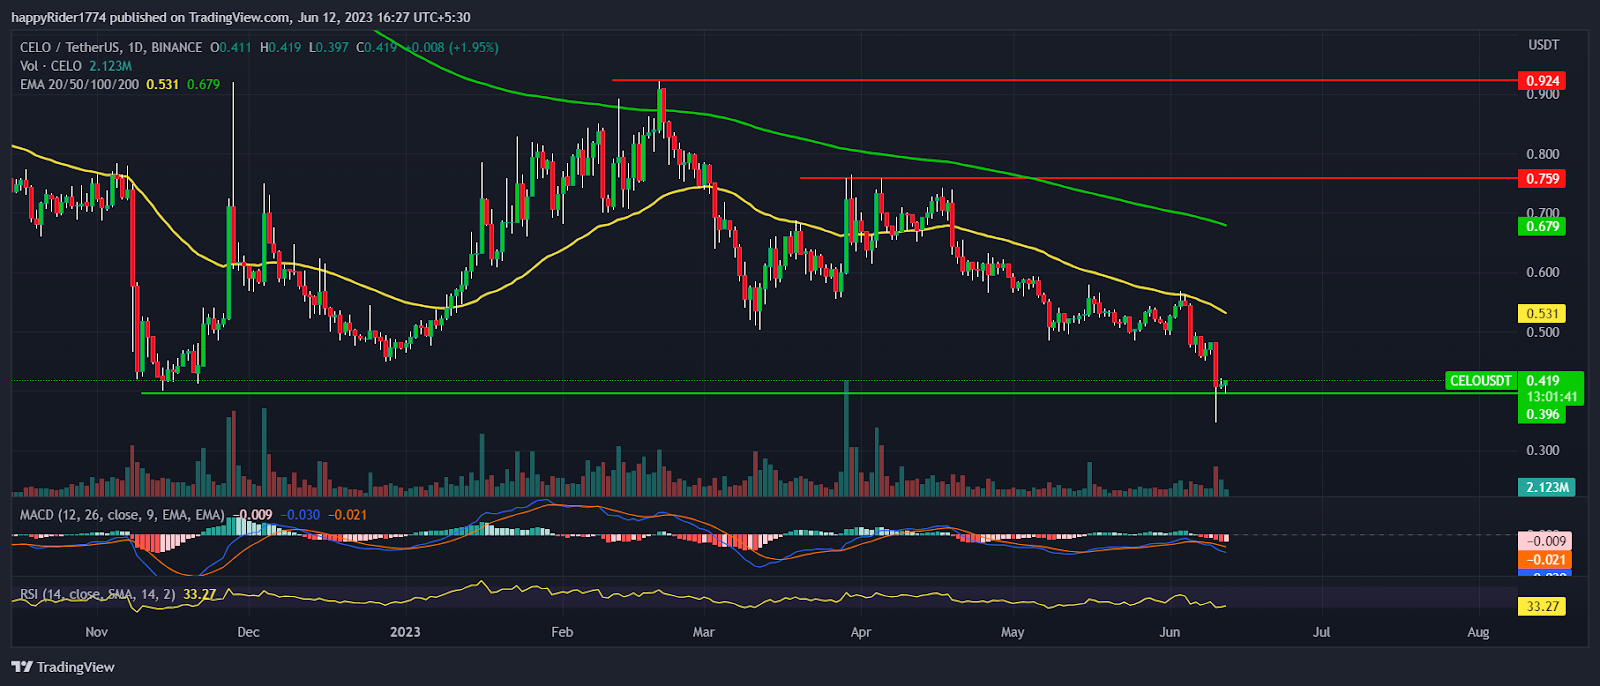1600x686 pixels.
Task: Click the Dec label on time axis
Action: click(x=248, y=632)
